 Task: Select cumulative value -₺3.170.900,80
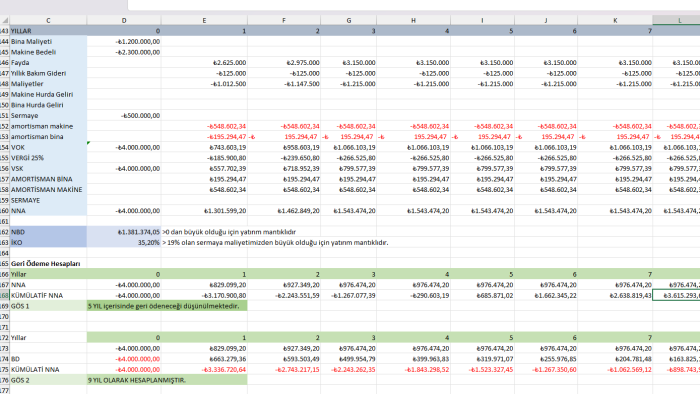tap(204, 295)
